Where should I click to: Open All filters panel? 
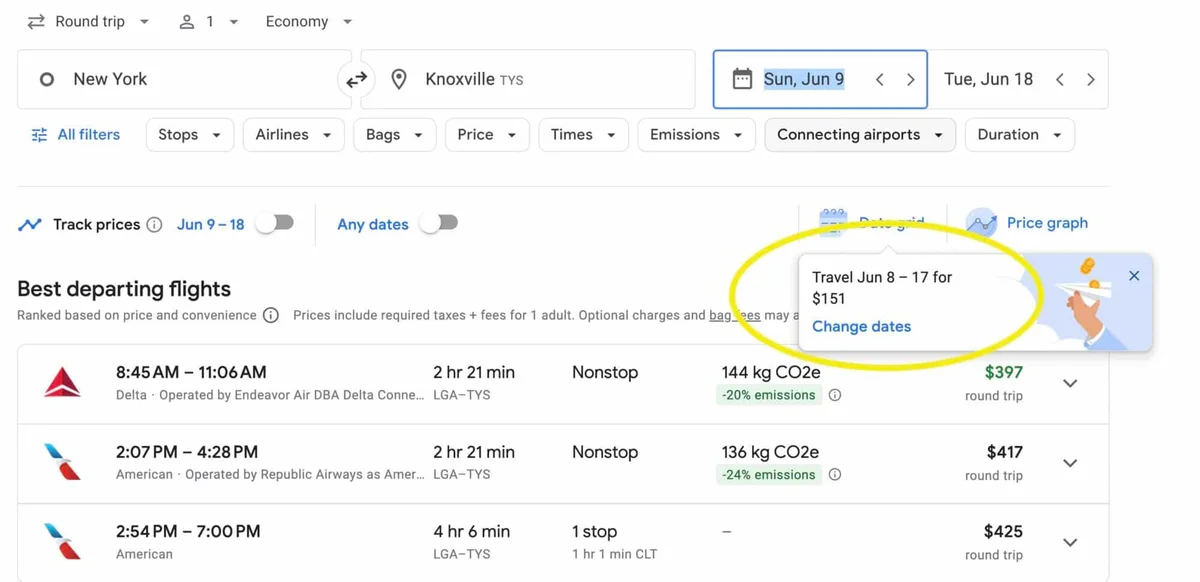[x=76, y=135]
